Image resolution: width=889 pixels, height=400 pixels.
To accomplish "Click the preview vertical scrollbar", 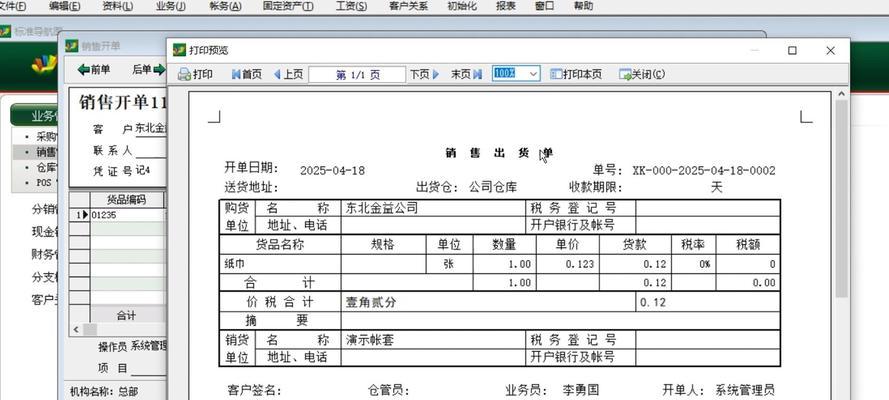I will (x=841, y=198).
